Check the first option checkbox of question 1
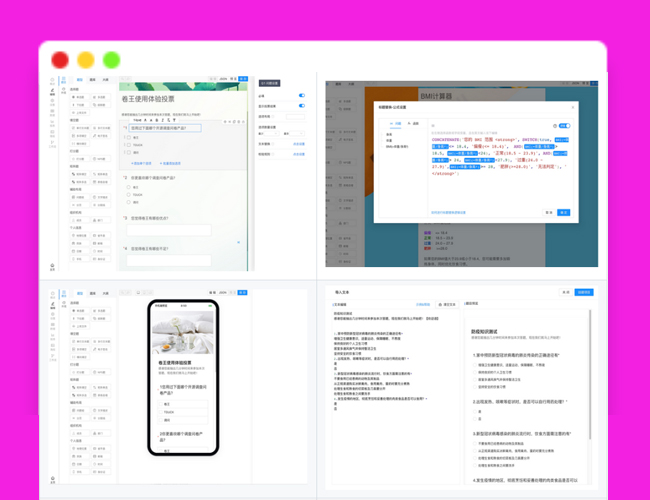 coord(129,138)
